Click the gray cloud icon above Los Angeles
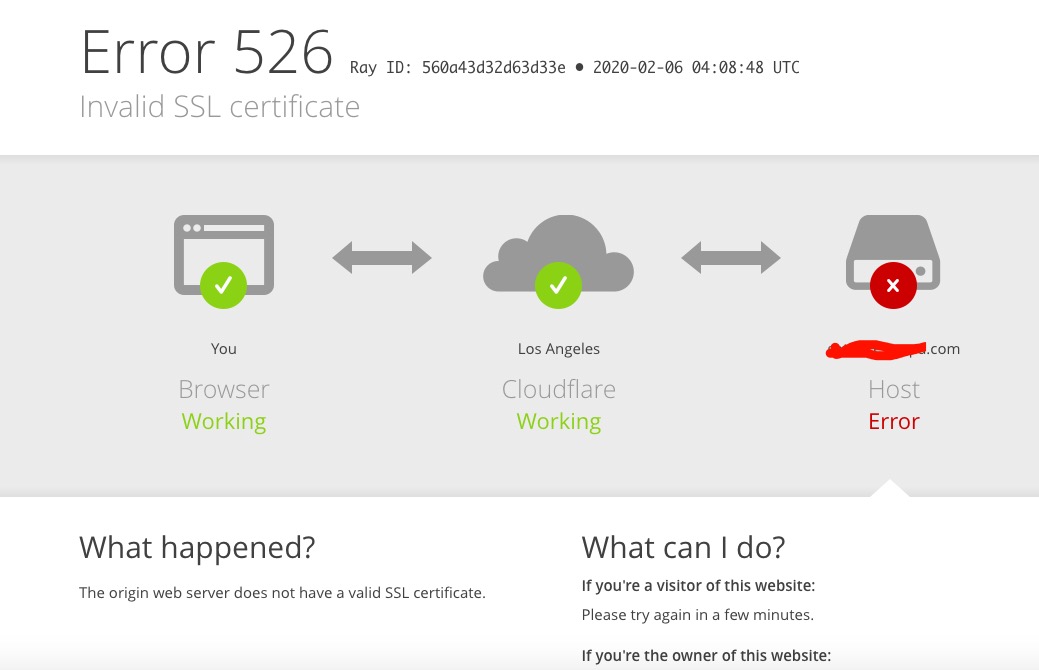1039x670 pixels. point(559,253)
